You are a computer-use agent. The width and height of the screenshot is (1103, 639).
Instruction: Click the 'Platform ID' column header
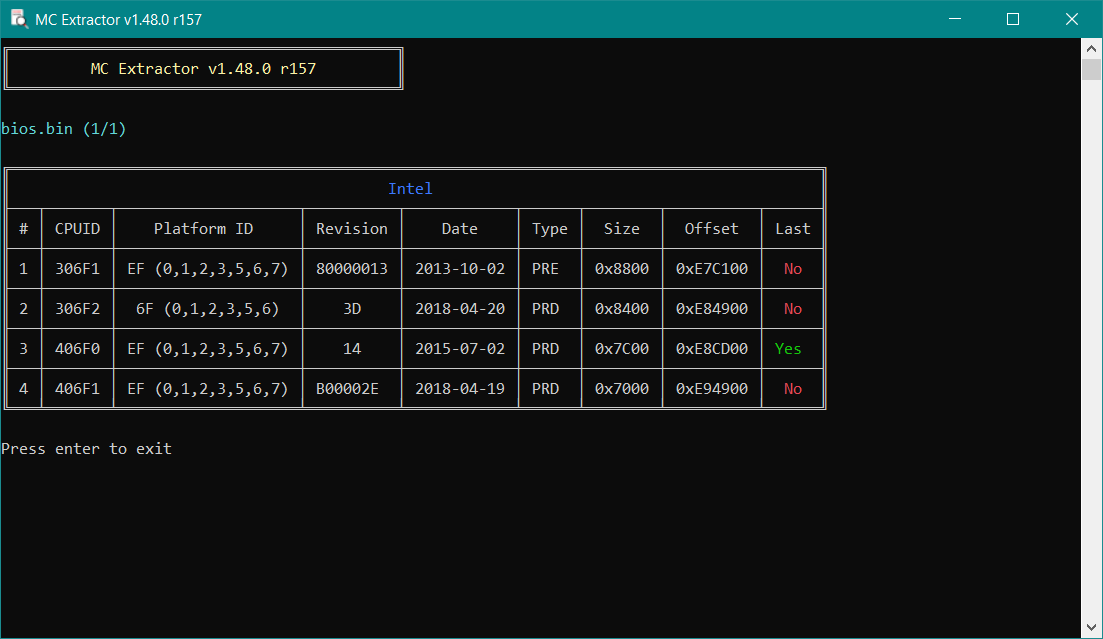tap(203, 229)
